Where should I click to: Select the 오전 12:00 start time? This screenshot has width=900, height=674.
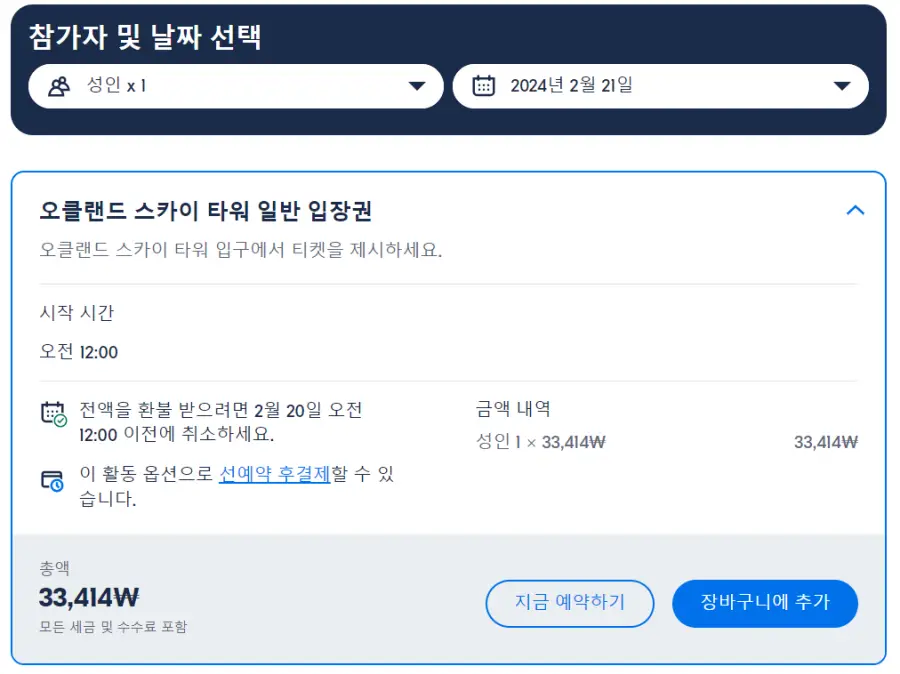coord(79,351)
